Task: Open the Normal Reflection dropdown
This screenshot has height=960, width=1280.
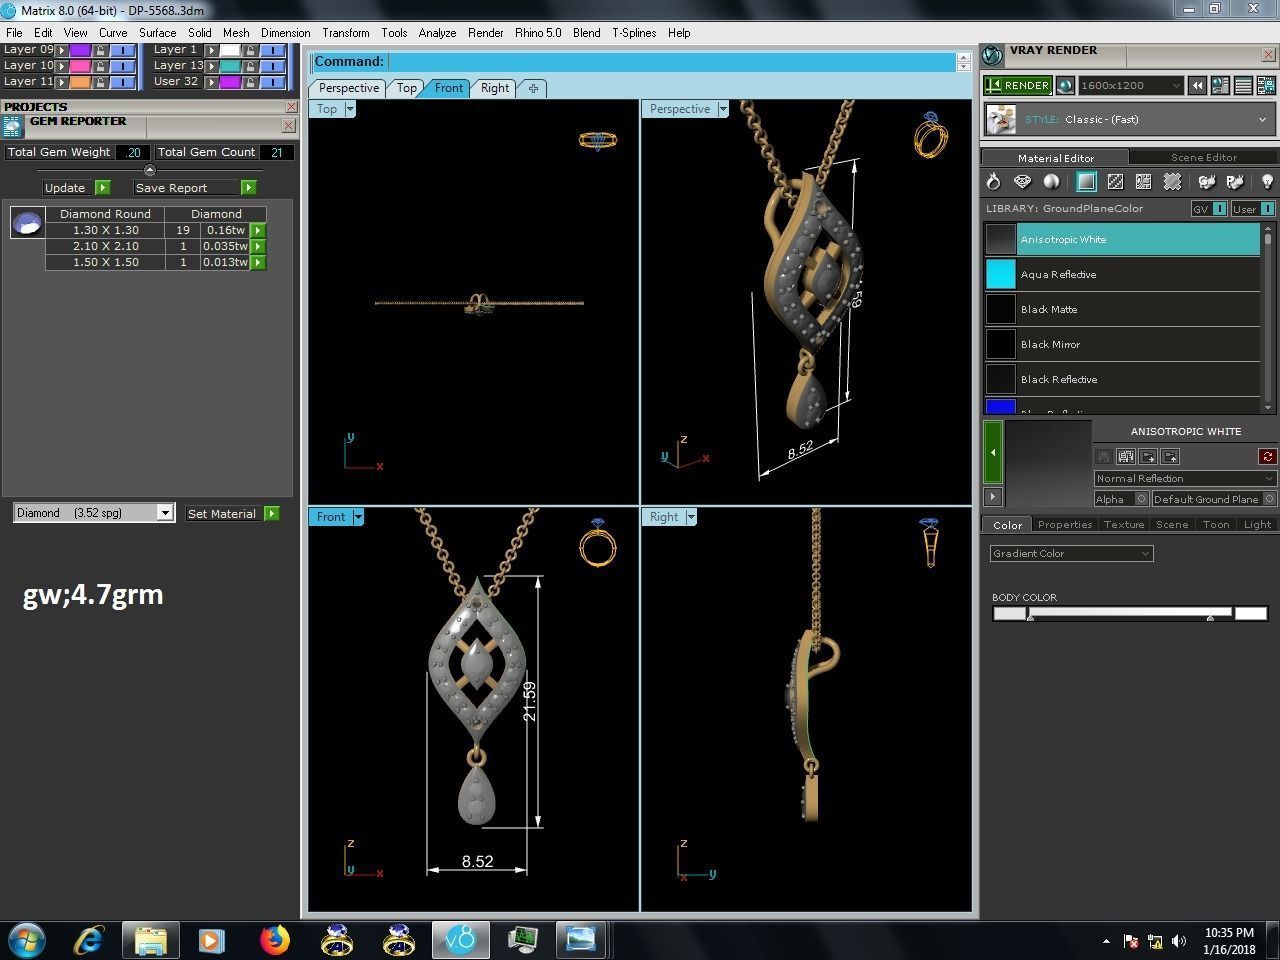Action: [x=1185, y=478]
